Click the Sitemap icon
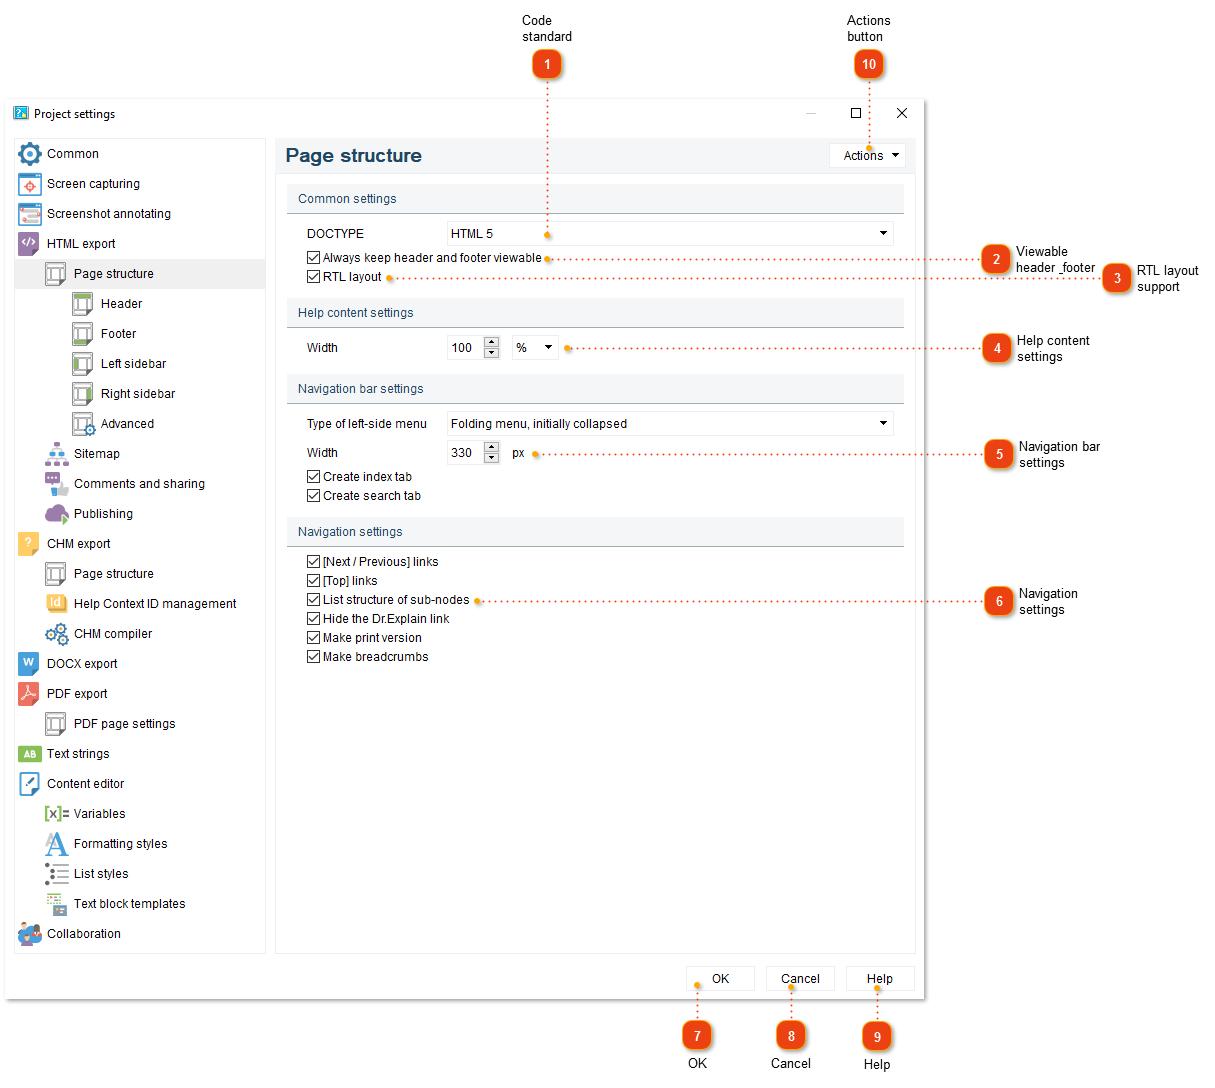 click(x=56, y=454)
